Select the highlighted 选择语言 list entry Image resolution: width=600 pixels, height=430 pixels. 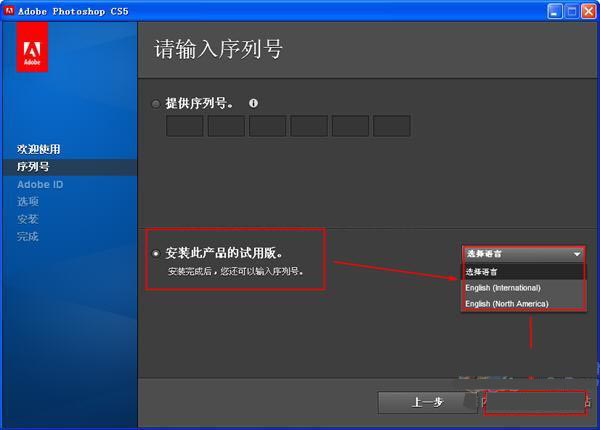click(x=523, y=272)
